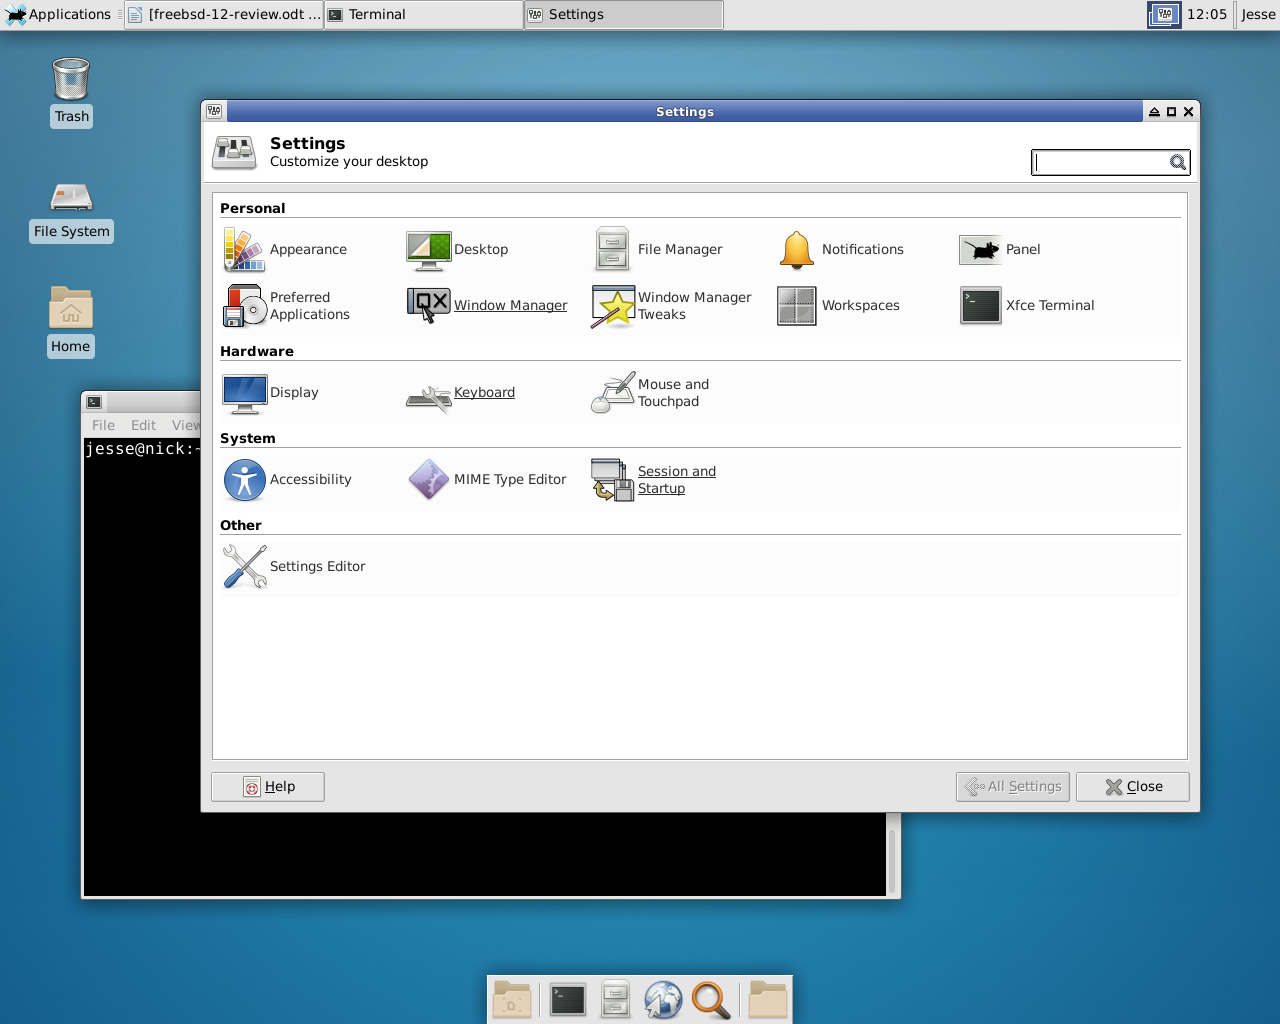
Task: Launch web browser from bottom dock
Action: [x=663, y=1000]
